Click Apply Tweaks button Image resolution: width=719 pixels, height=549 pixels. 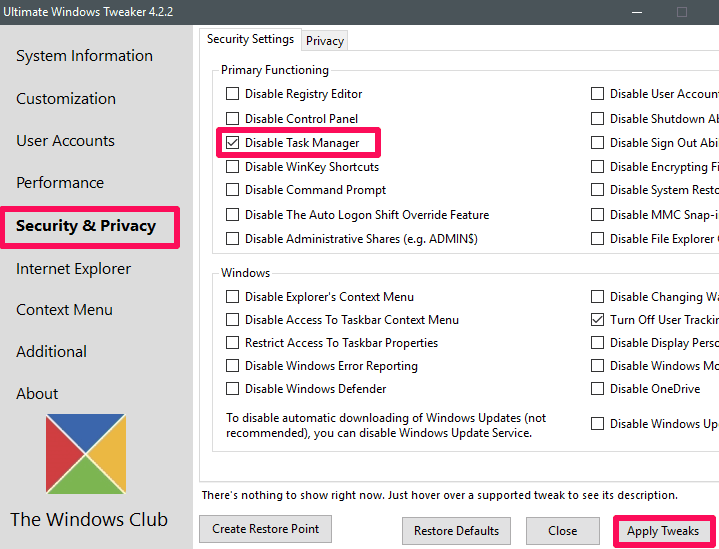(x=663, y=531)
